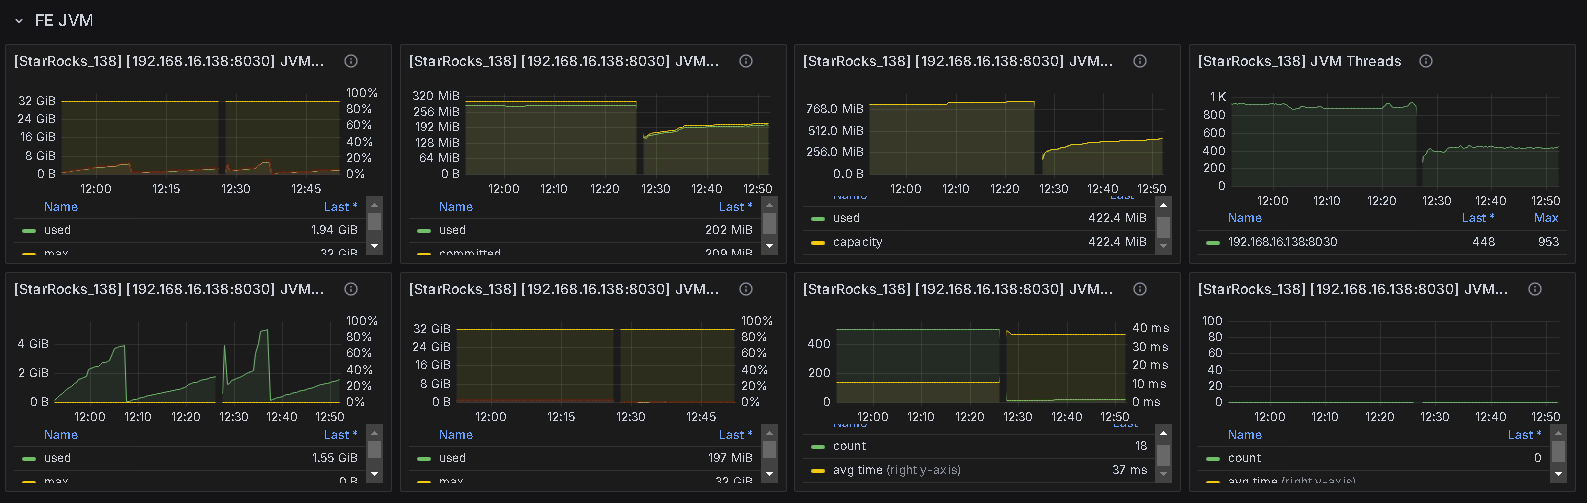Click the FE JVM row title

pyautogui.click(x=63, y=20)
